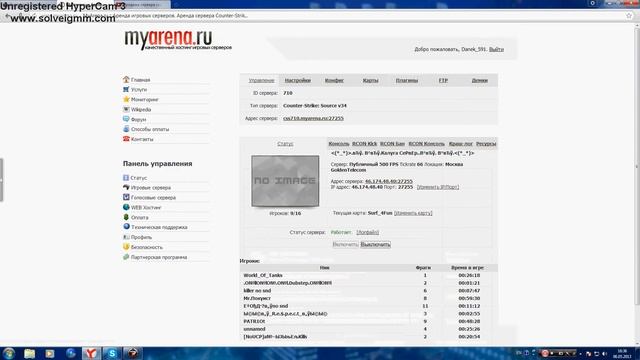Open the css710.myarena.ru:27255 server address link

coord(313,118)
